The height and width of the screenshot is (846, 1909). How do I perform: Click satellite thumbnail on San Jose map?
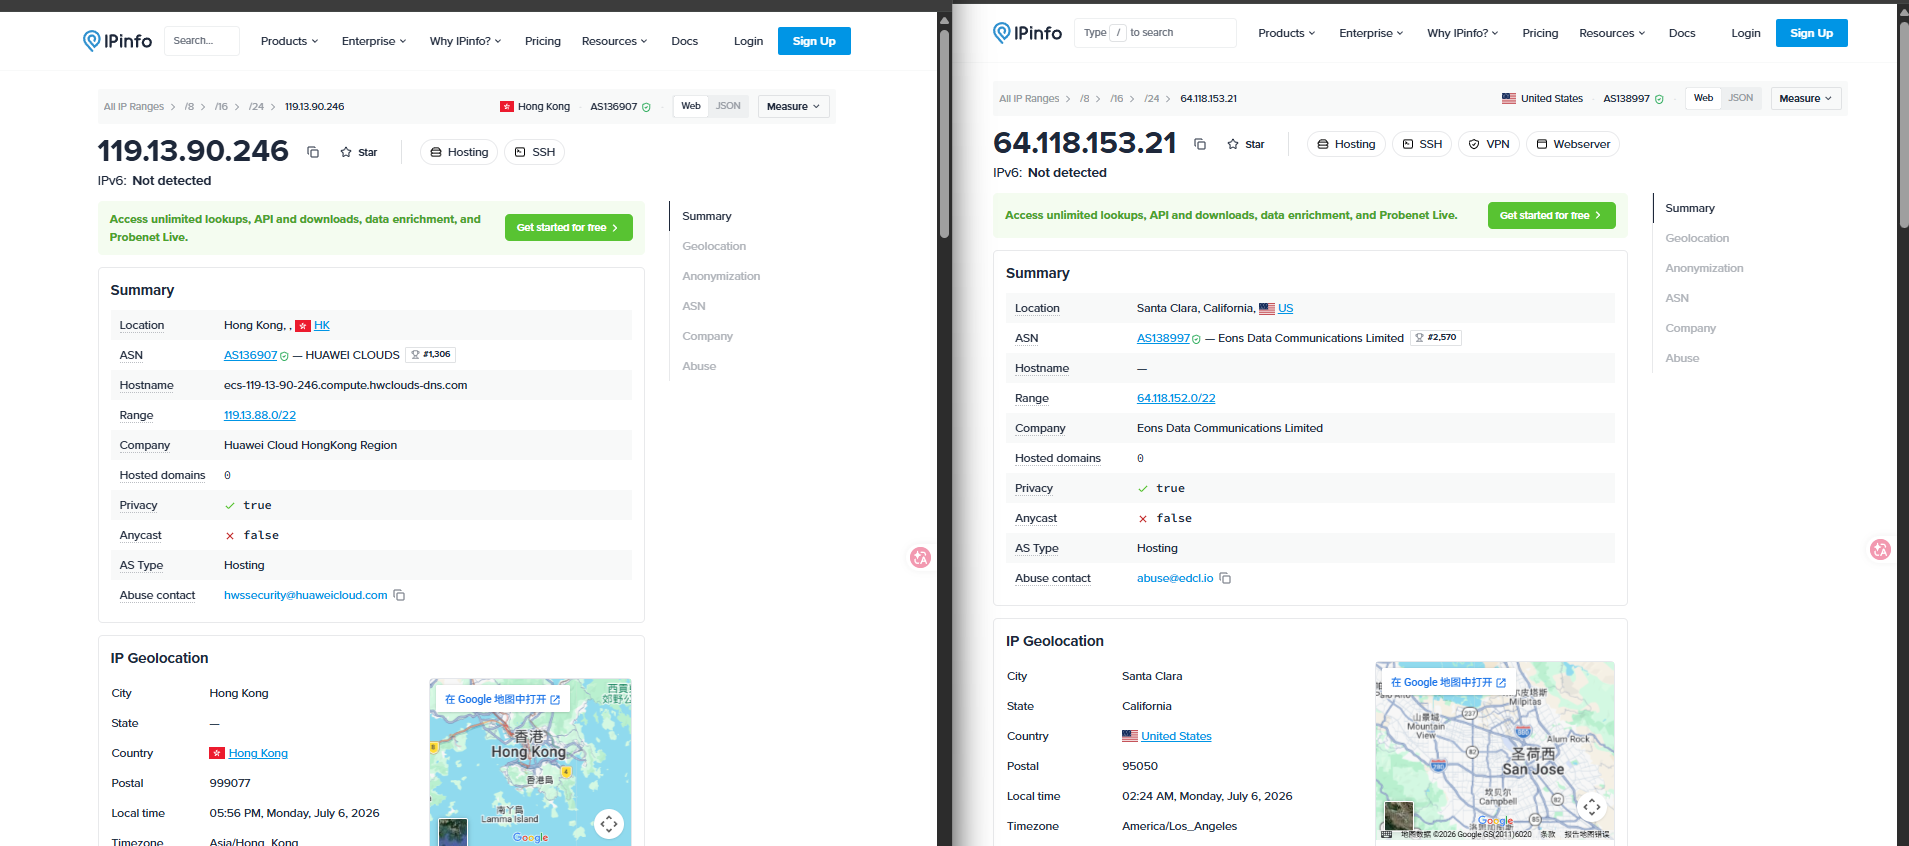coord(1399,815)
